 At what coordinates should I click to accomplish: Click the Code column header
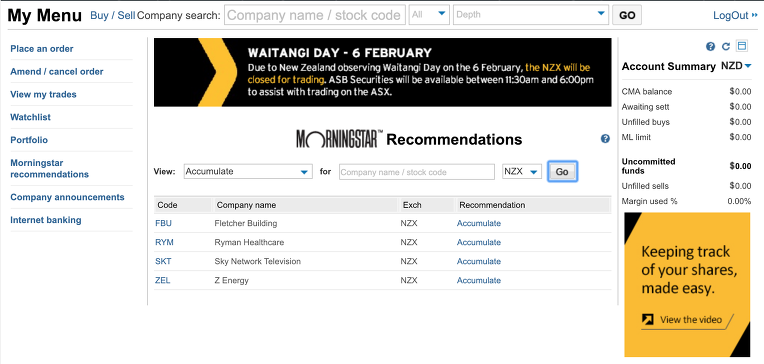167,205
